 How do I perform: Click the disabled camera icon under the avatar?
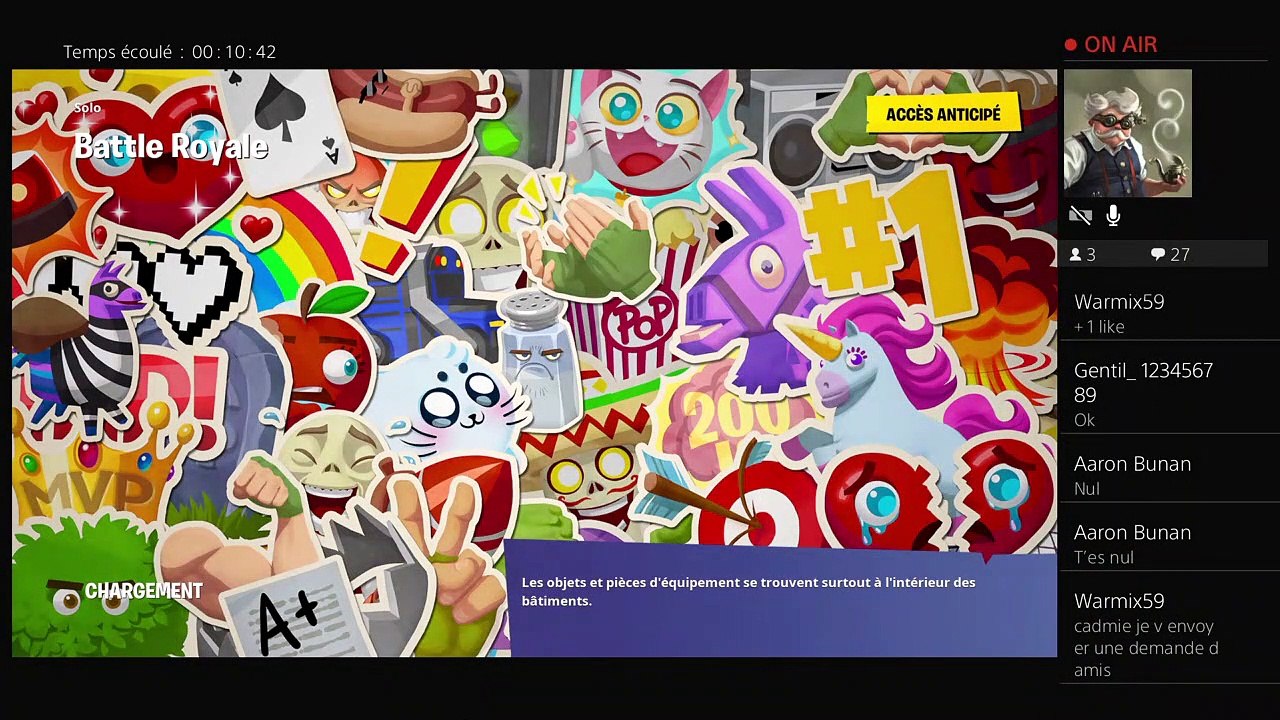click(x=1080, y=215)
